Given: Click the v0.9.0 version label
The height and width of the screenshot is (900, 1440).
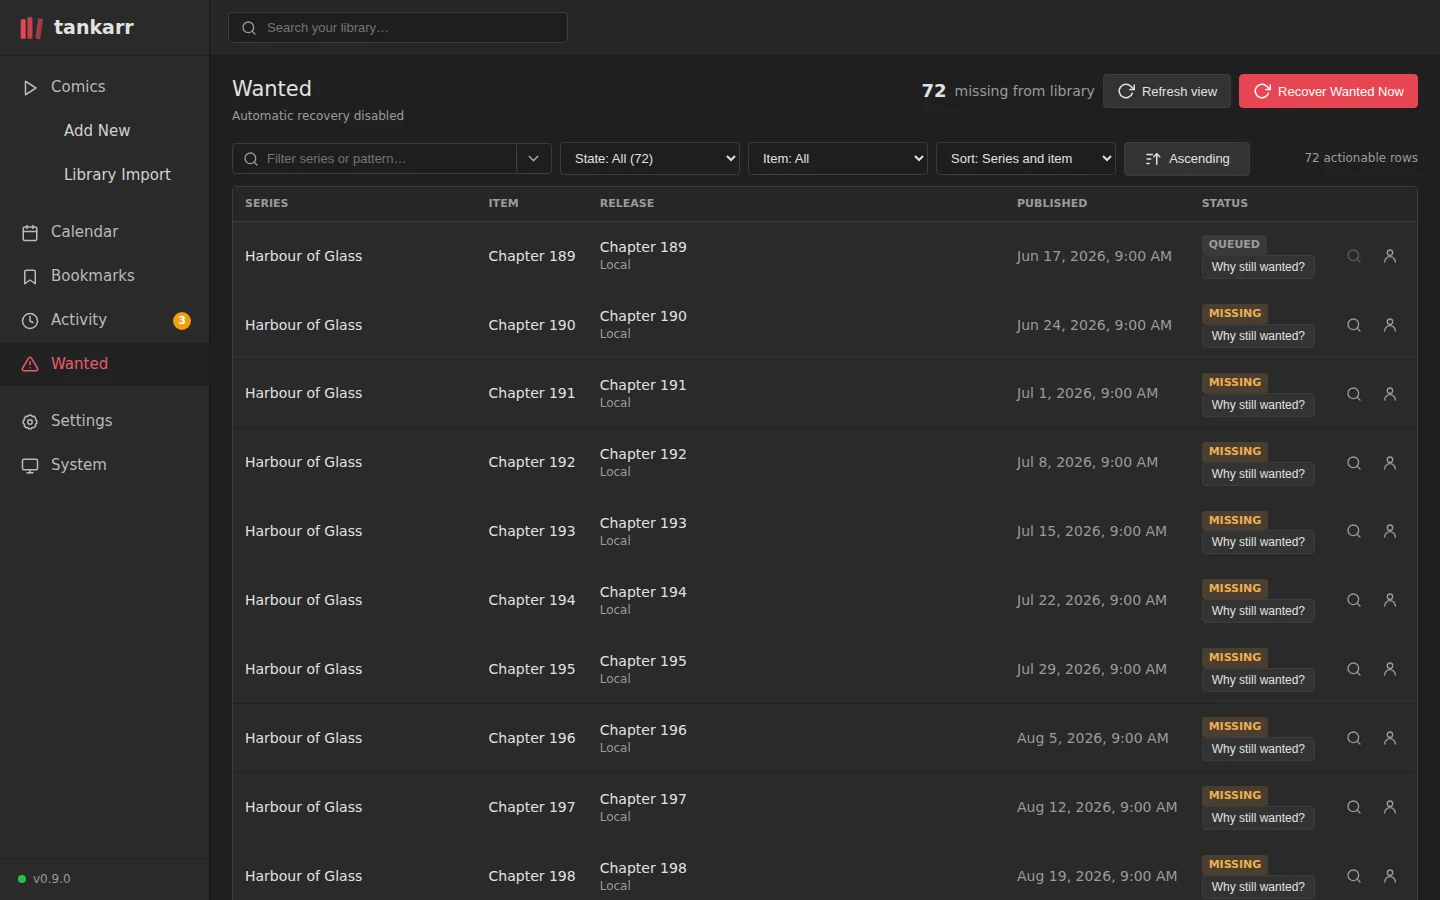Looking at the screenshot, I should point(52,879).
